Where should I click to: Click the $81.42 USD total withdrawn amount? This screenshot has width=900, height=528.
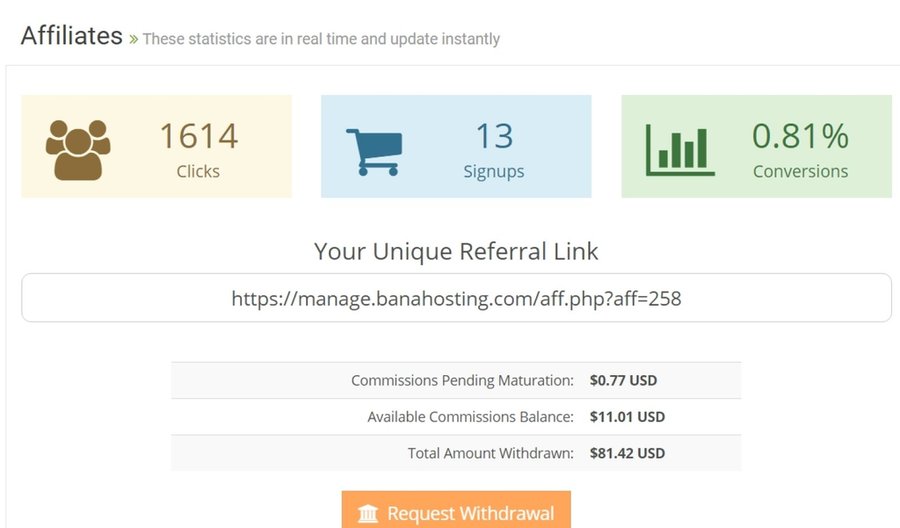click(x=627, y=453)
